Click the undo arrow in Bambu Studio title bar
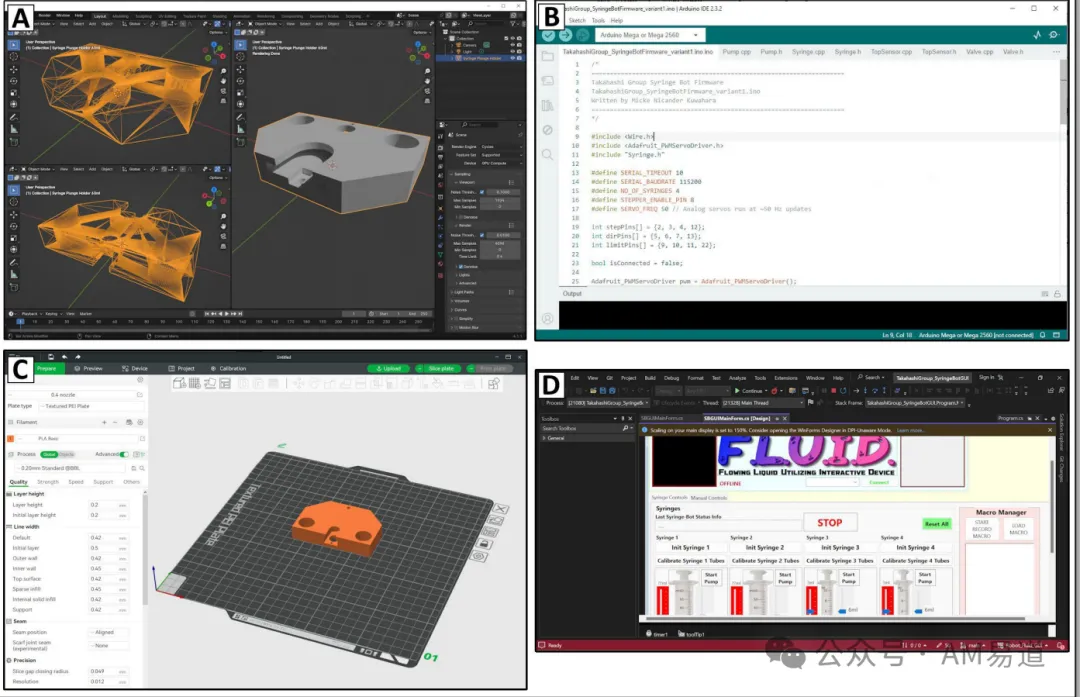This screenshot has width=1080, height=697. click(64, 357)
